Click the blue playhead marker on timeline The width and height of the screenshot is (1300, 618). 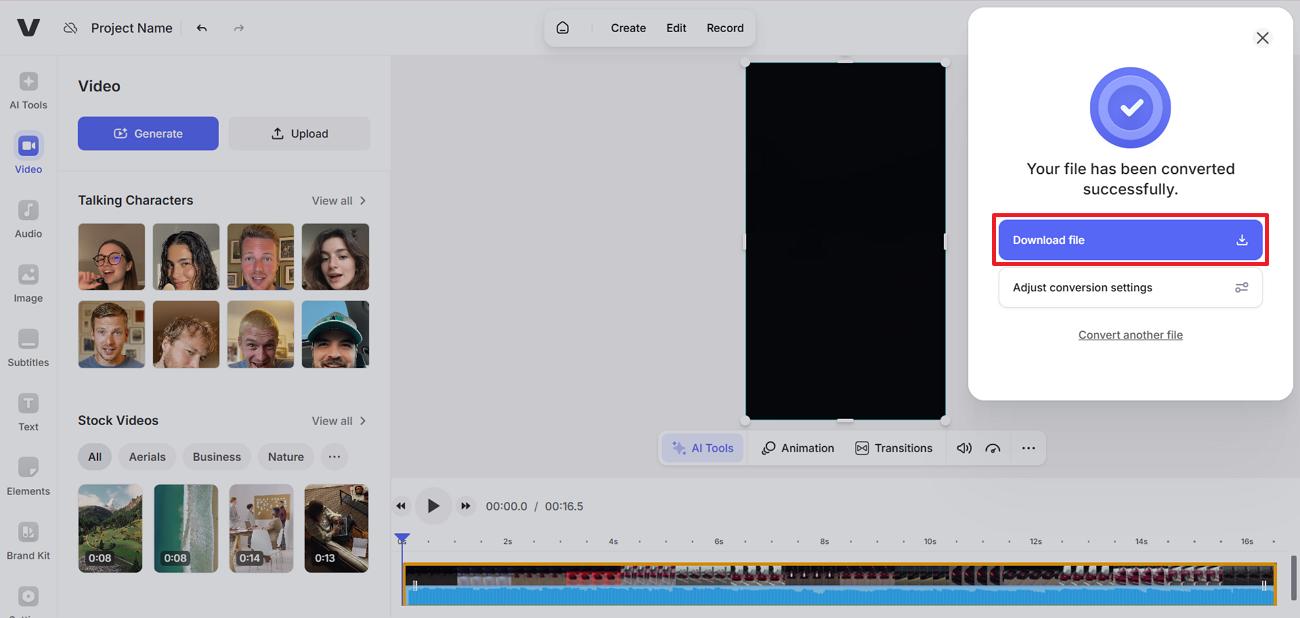click(x=402, y=539)
